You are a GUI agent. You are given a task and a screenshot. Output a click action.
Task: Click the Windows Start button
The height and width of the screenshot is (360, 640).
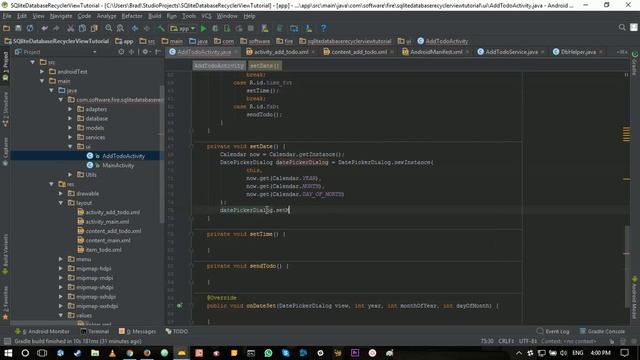coord(8,353)
